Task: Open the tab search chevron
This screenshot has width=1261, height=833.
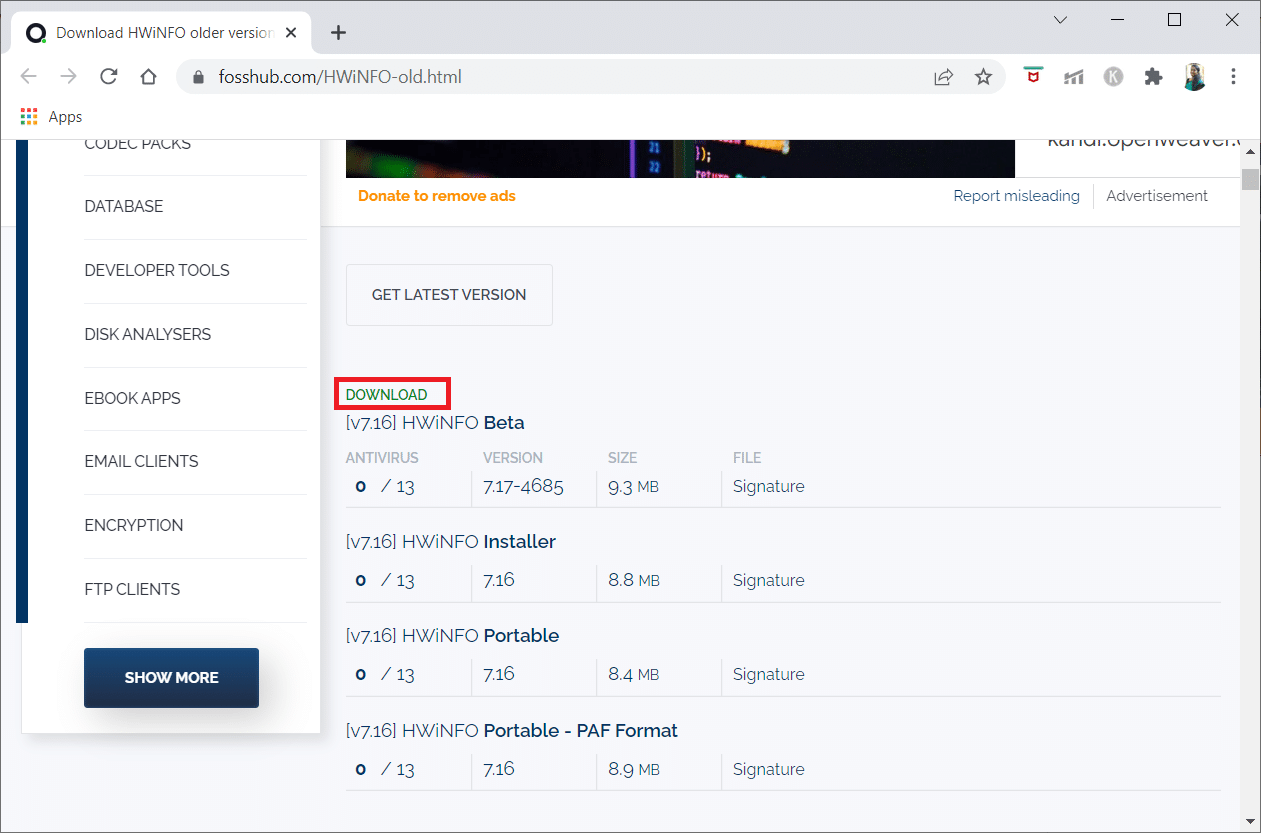Action: pos(1060,20)
